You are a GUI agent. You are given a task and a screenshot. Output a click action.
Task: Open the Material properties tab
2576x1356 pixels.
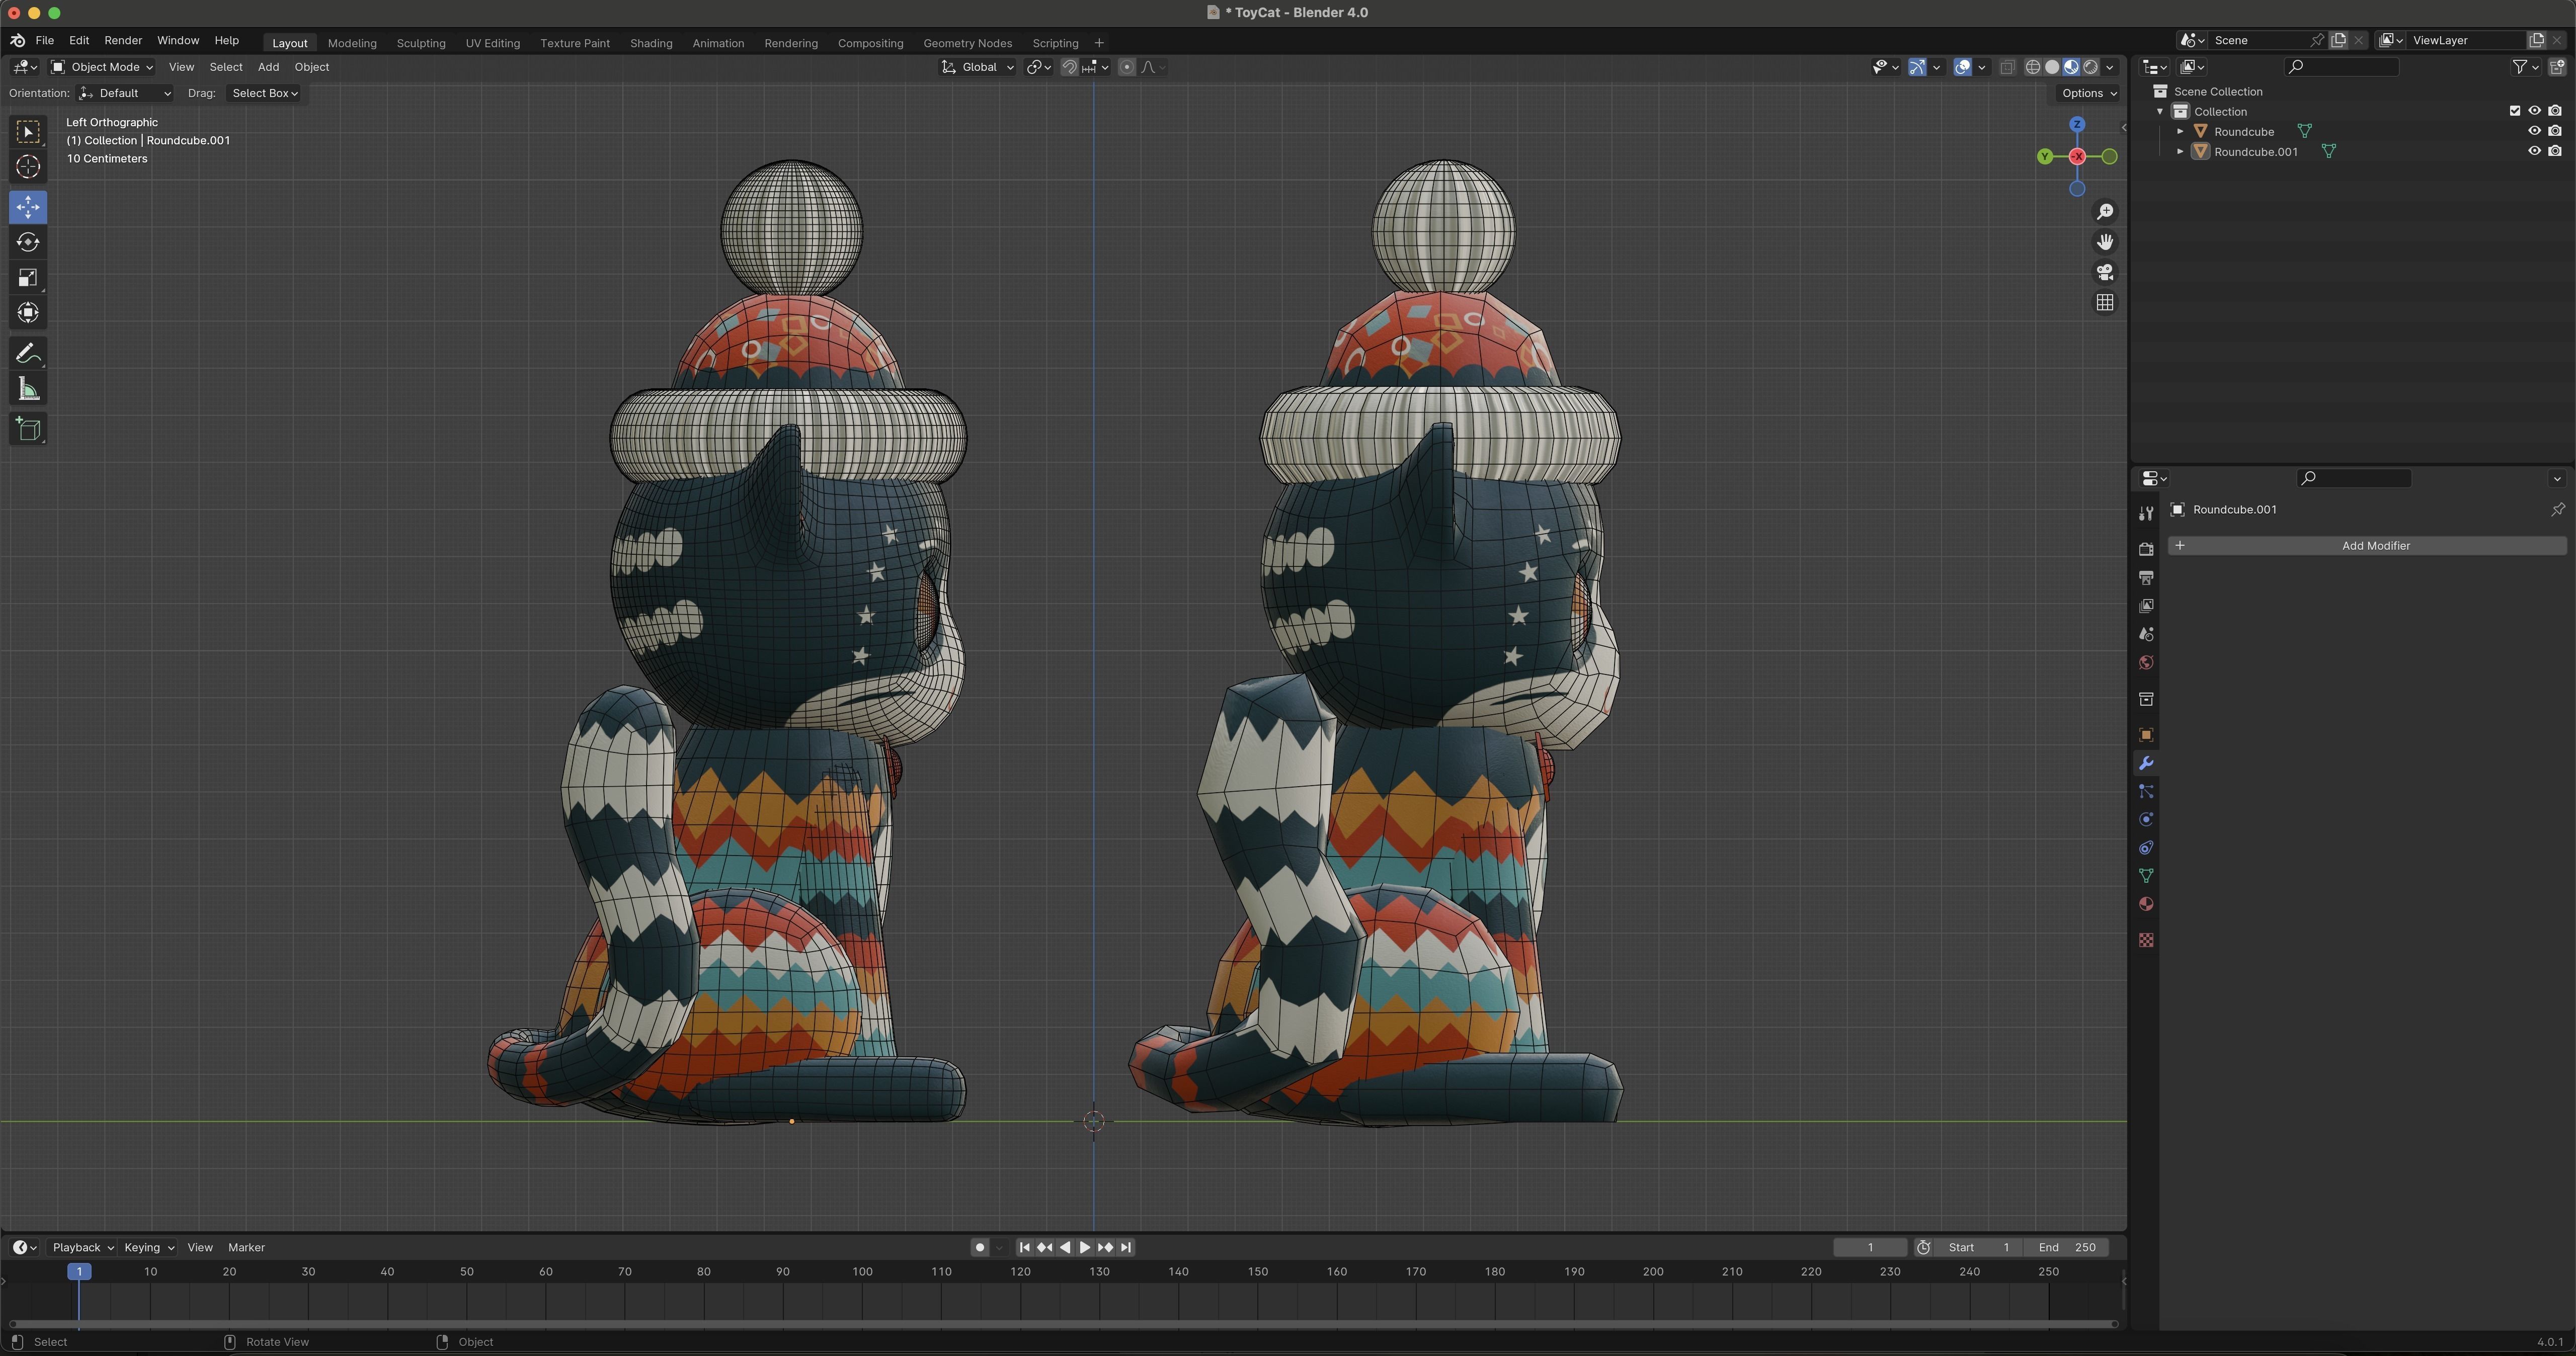click(2146, 904)
